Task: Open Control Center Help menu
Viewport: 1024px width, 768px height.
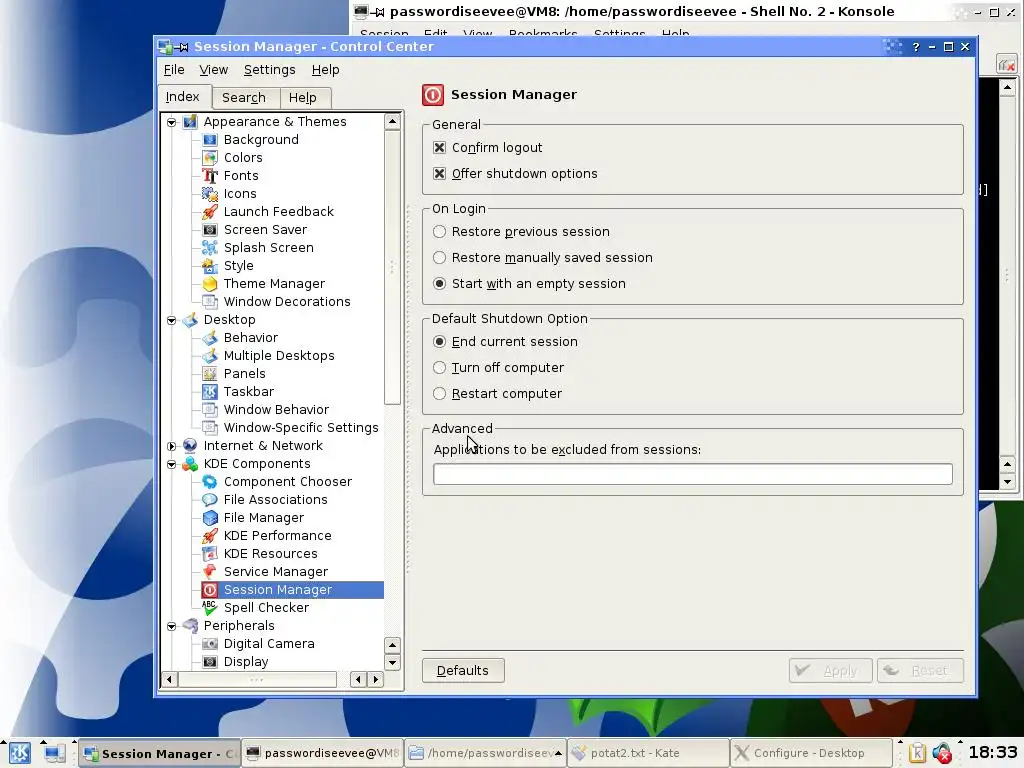Action: pyautogui.click(x=325, y=70)
